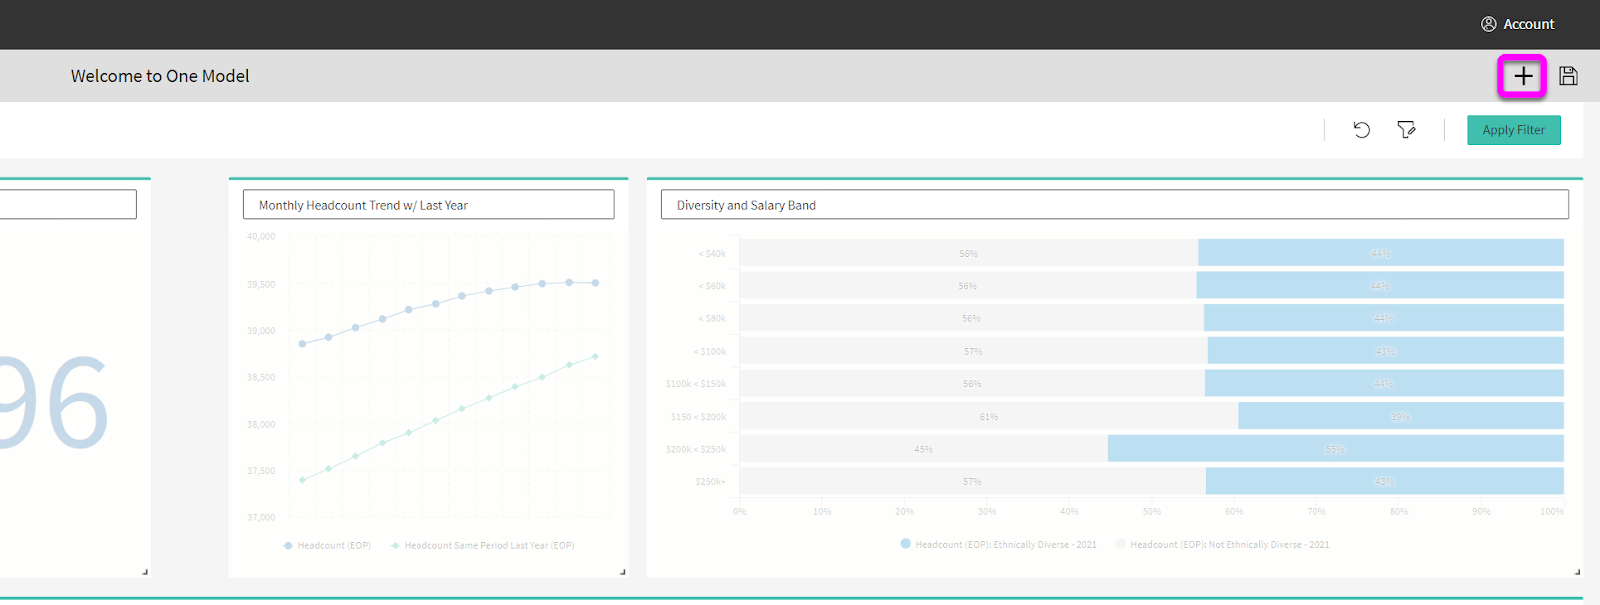This screenshot has height=605, width=1600.
Task: Click the Welcome to One Model heading
Action: (x=160, y=76)
